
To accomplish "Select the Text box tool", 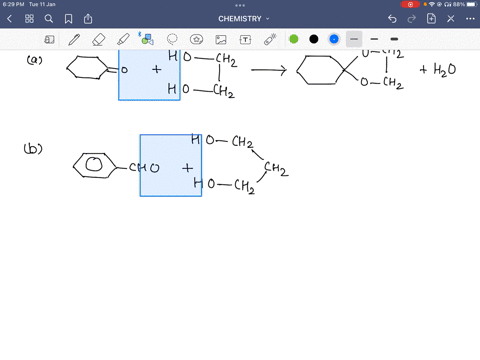I will 245,40.
